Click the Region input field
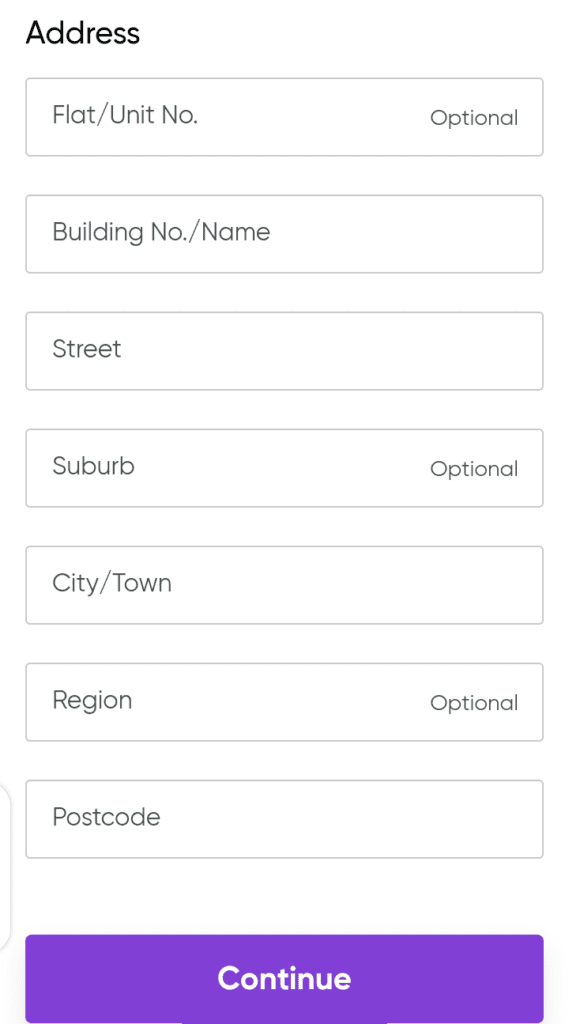Viewport: 569px width, 1024px height. [284, 701]
